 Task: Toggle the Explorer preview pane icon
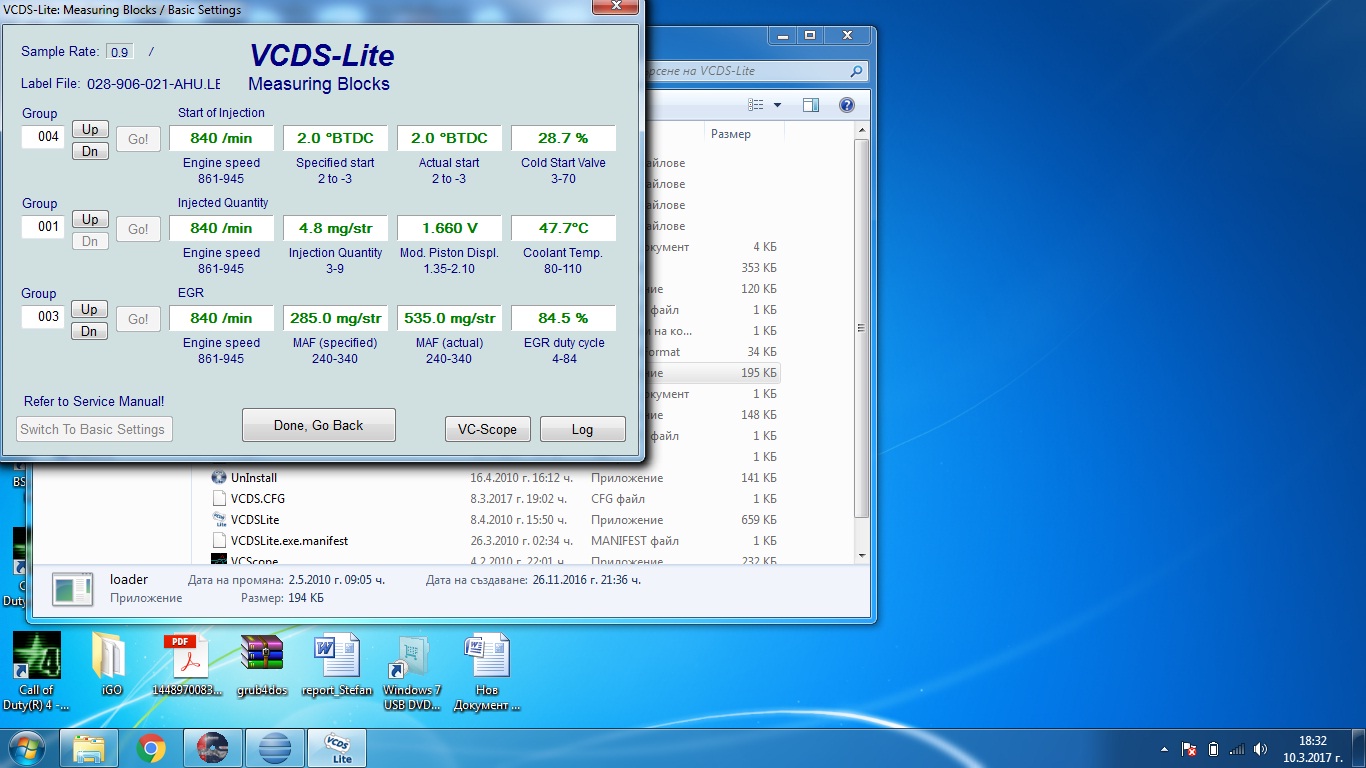[811, 105]
